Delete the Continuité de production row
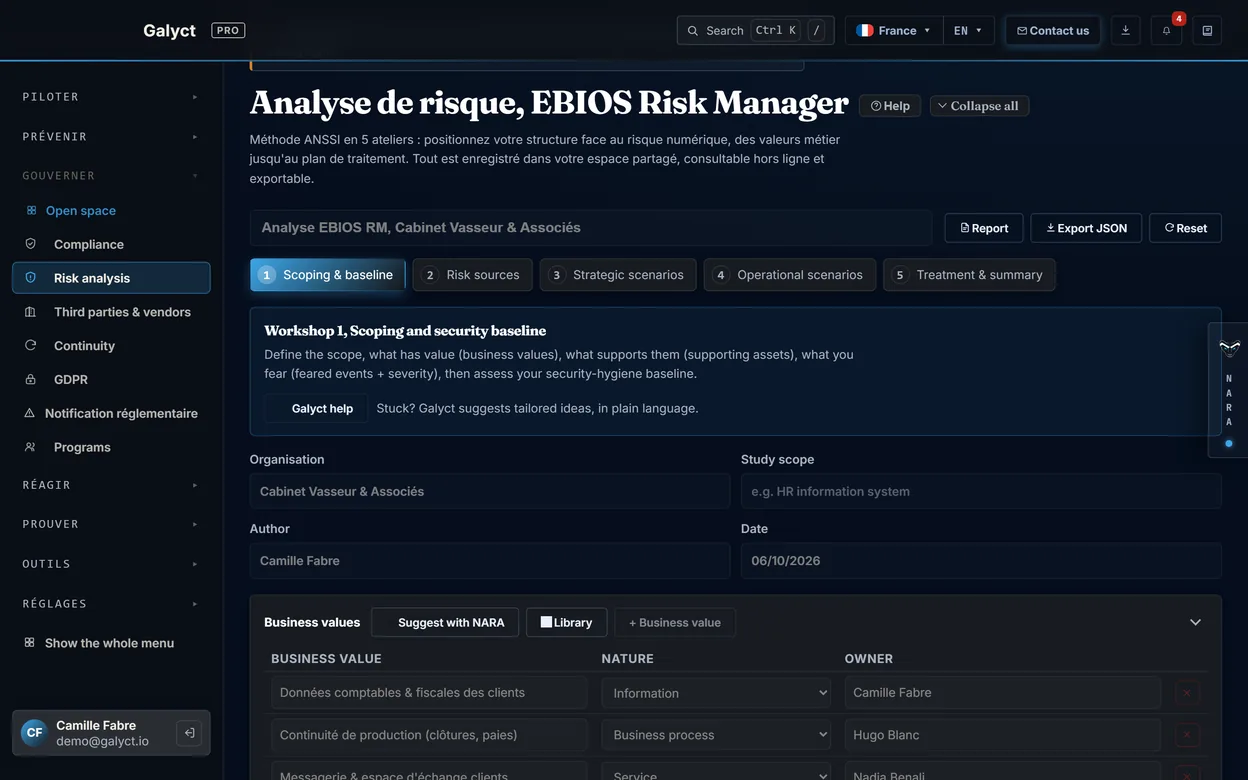Screen dimensions: 1248x780 click(x=1187, y=735)
